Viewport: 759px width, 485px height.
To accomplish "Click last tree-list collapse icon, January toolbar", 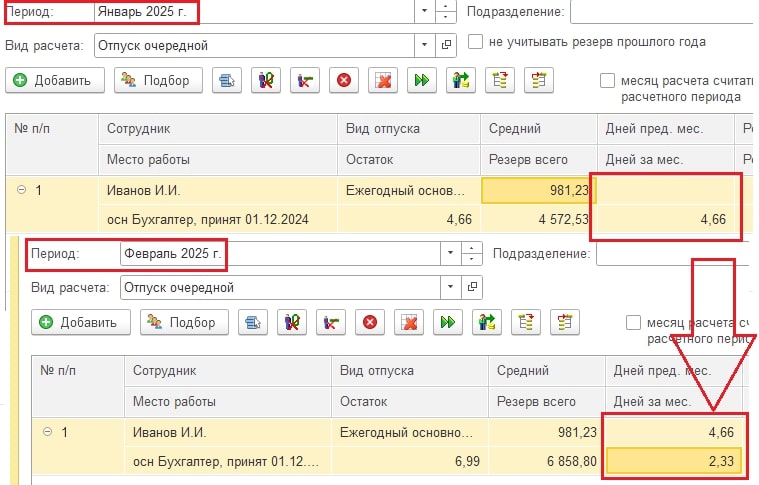I will [x=539, y=80].
